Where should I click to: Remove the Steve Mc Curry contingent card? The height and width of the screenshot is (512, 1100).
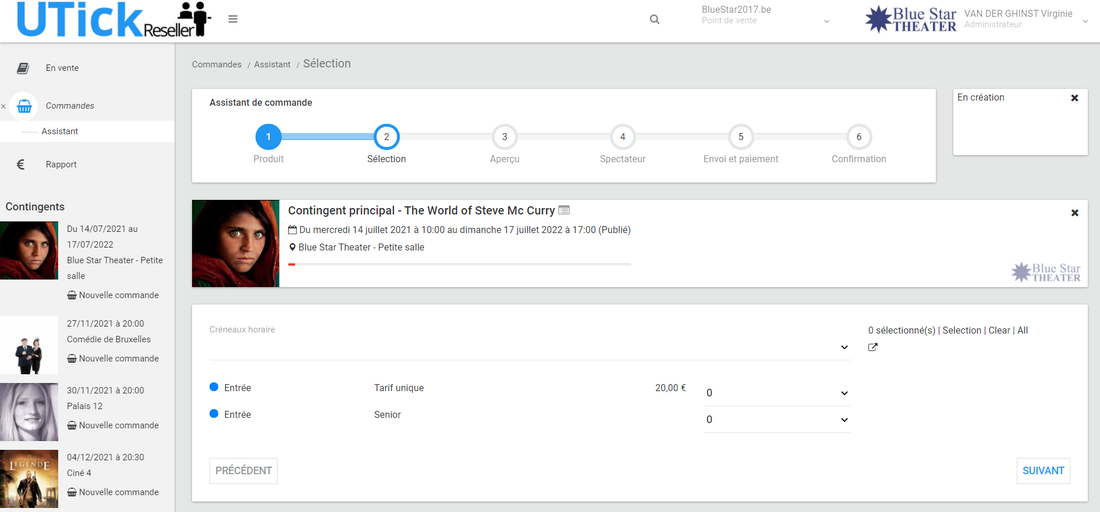click(x=1075, y=213)
